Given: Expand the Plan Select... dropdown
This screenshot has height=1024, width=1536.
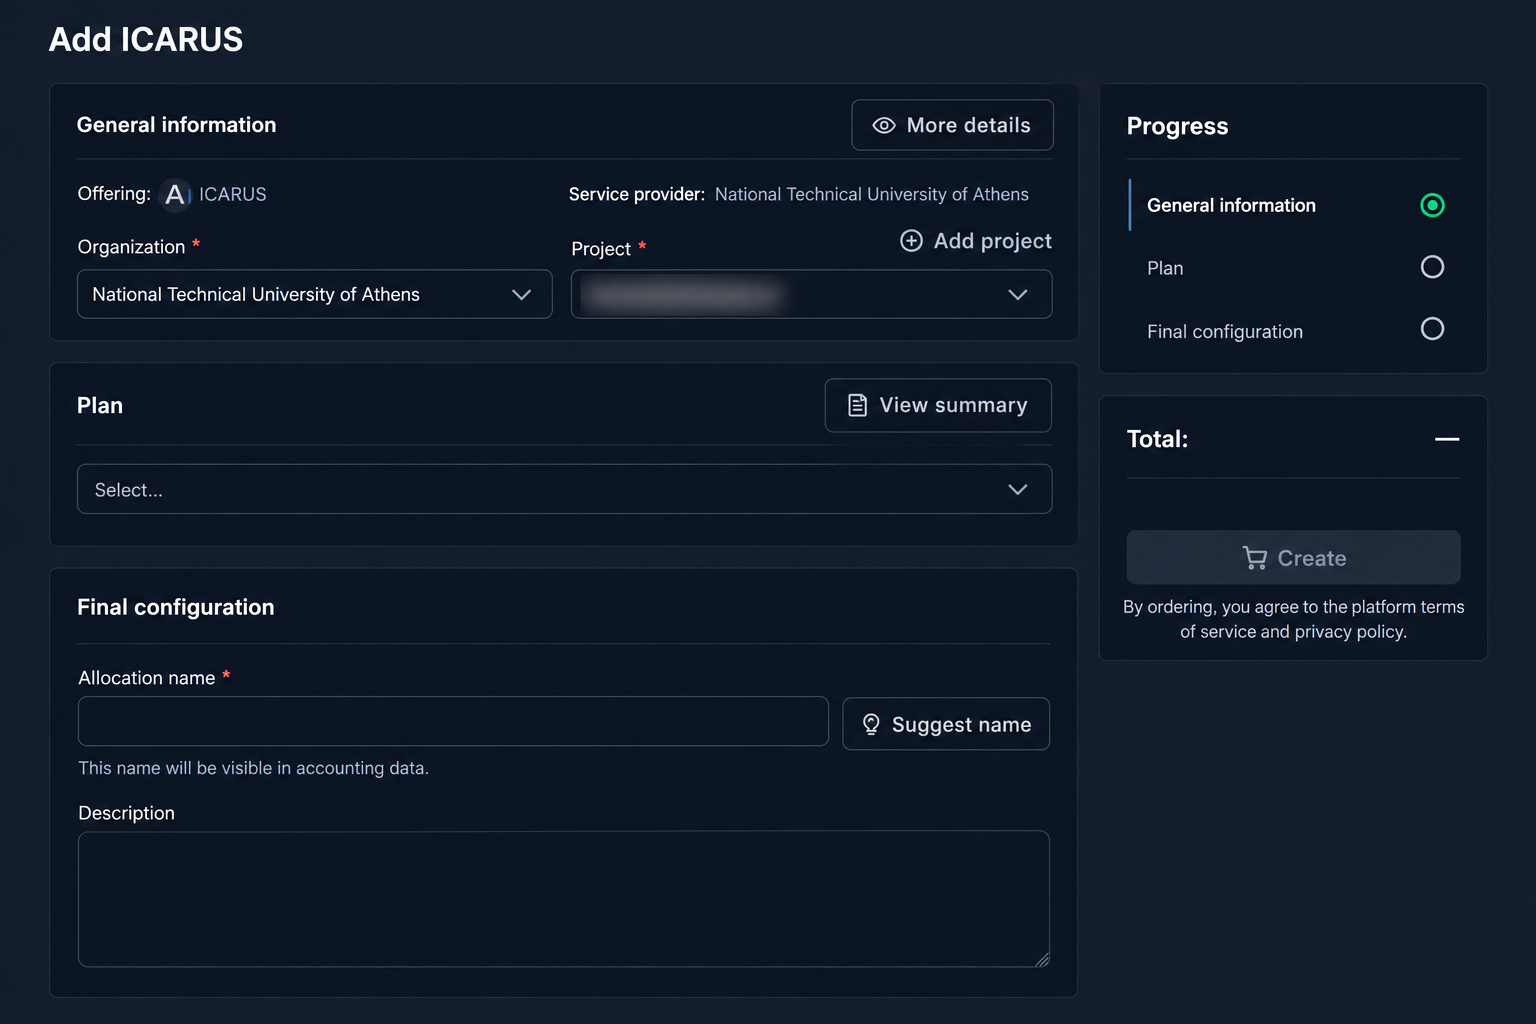Looking at the screenshot, I should pyautogui.click(x=564, y=489).
